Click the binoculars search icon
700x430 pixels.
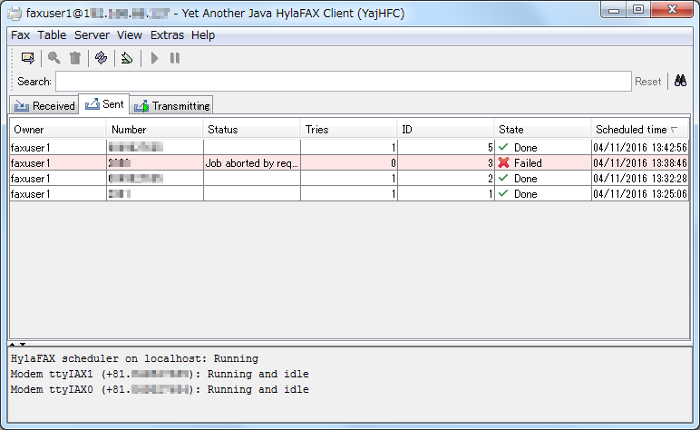pos(680,81)
